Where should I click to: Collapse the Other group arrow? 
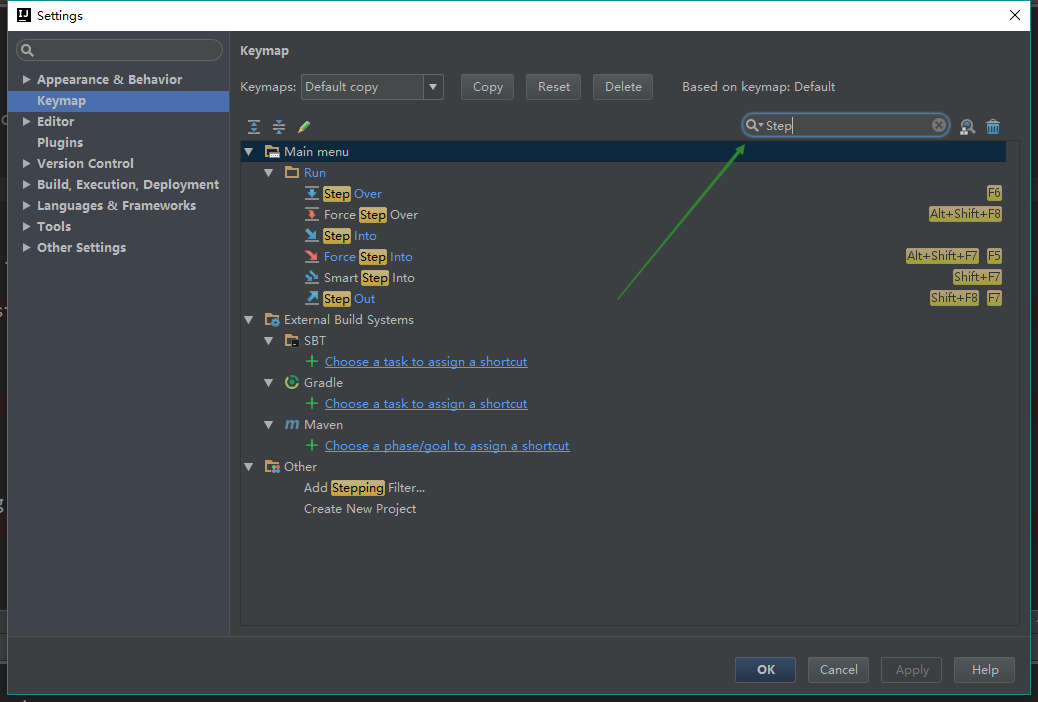[x=249, y=467]
